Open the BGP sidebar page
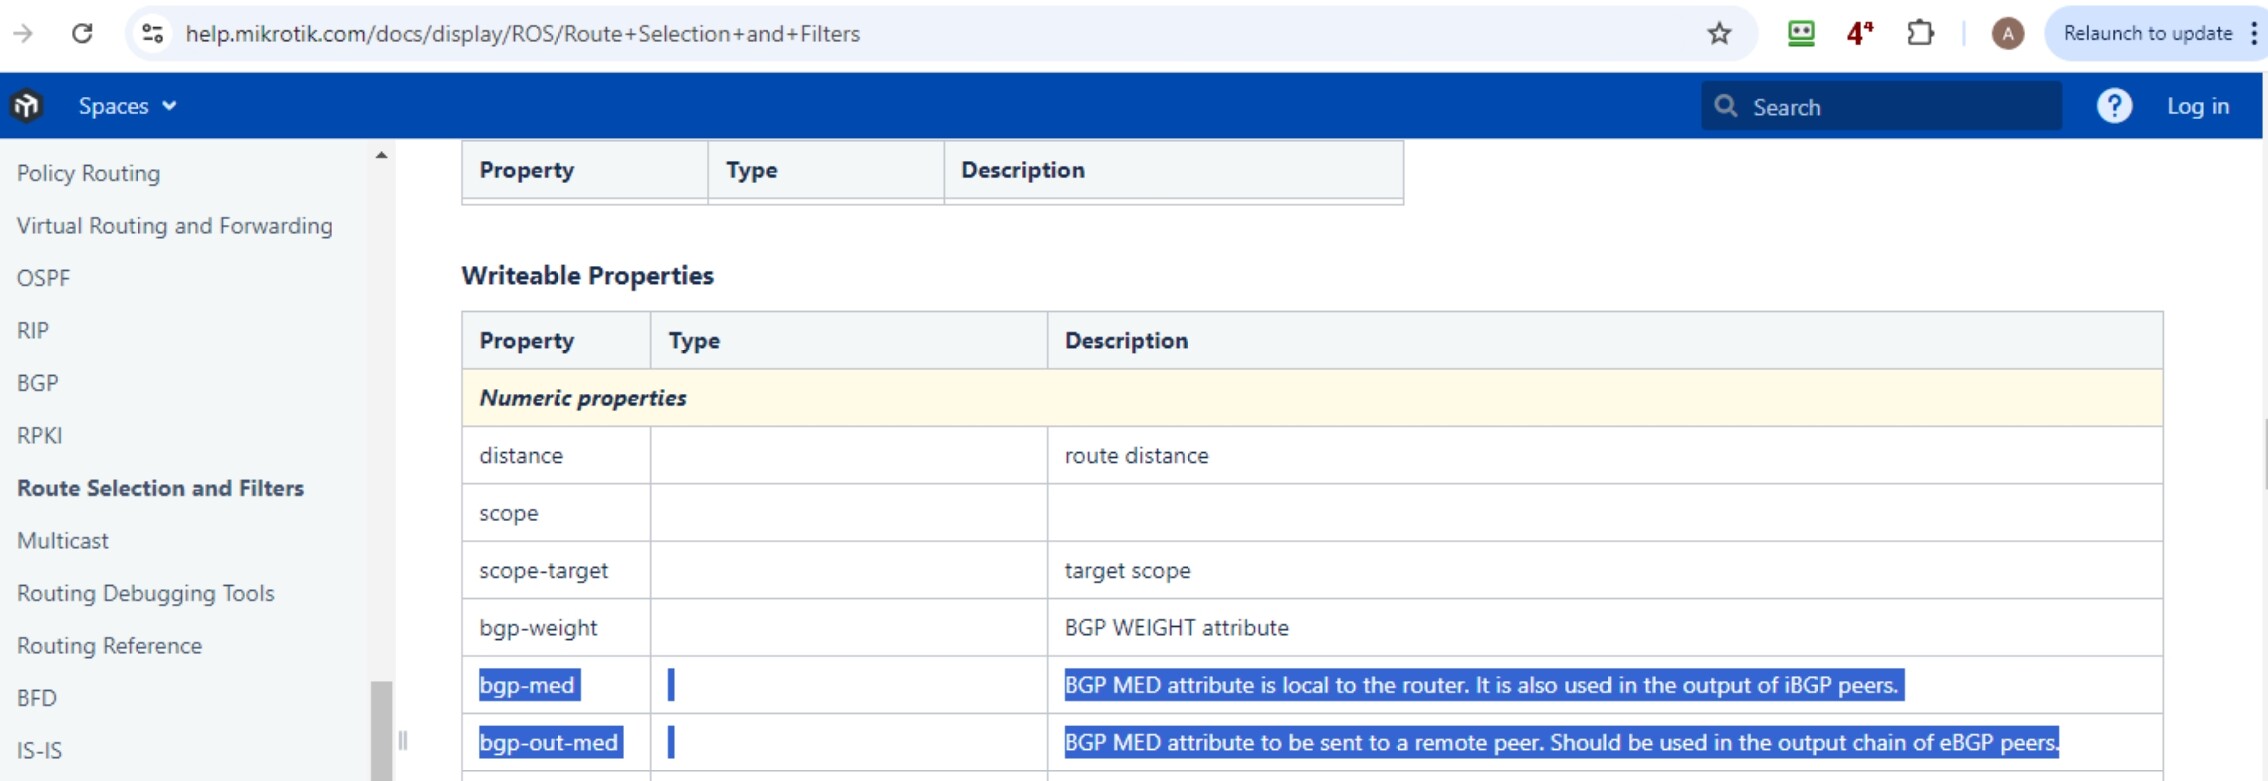 click(38, 383)
